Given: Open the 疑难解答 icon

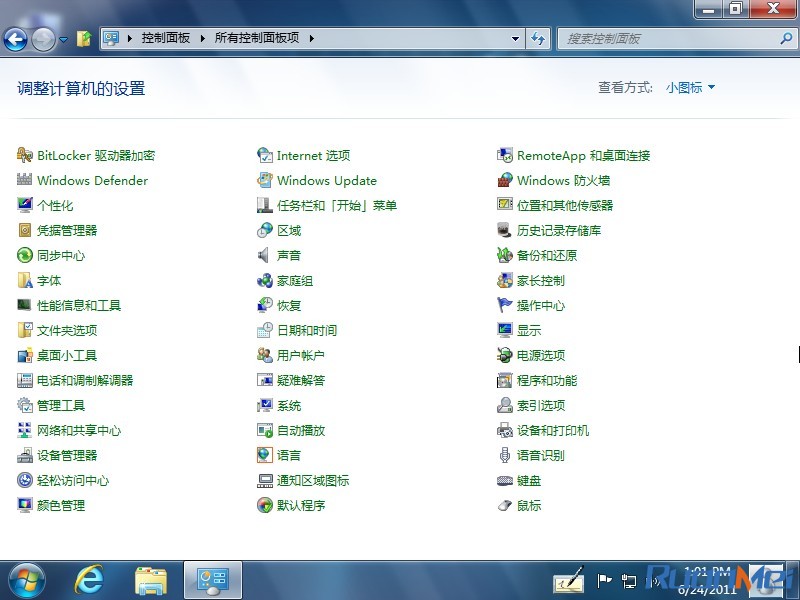Looking at the screenshot, I should [x=265, y=380].
